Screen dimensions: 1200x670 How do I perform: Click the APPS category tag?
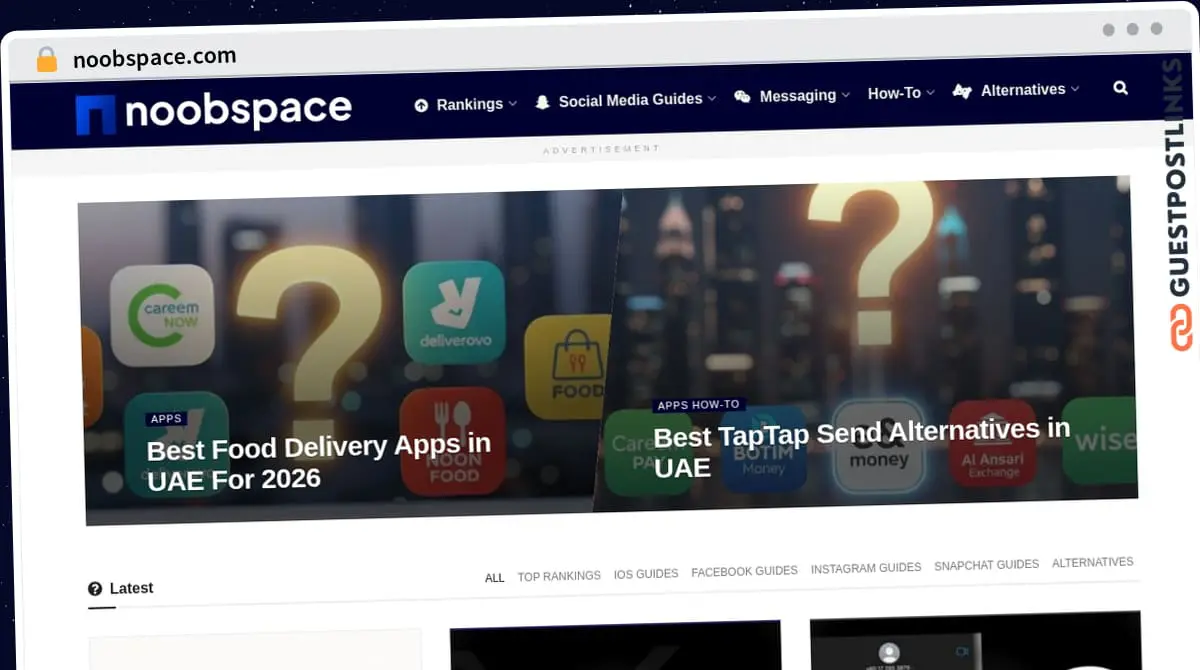click(166, 419)
